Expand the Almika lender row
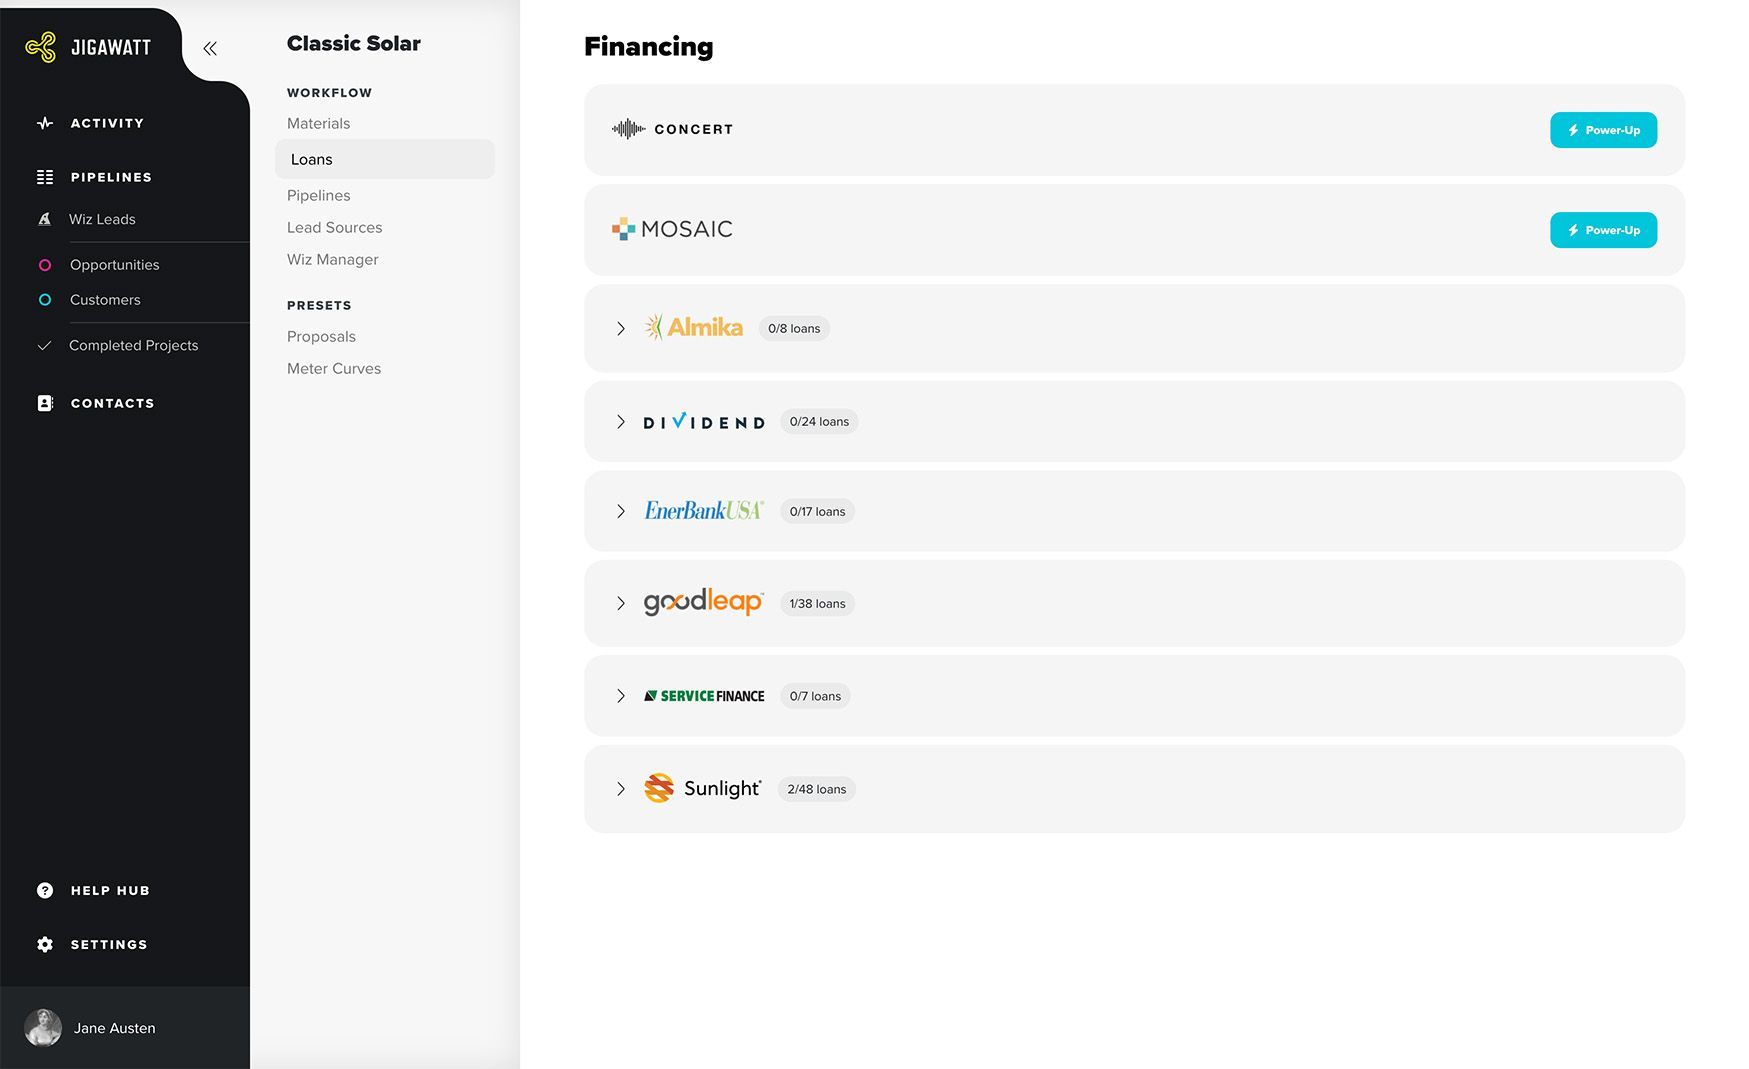 point(621,328)
